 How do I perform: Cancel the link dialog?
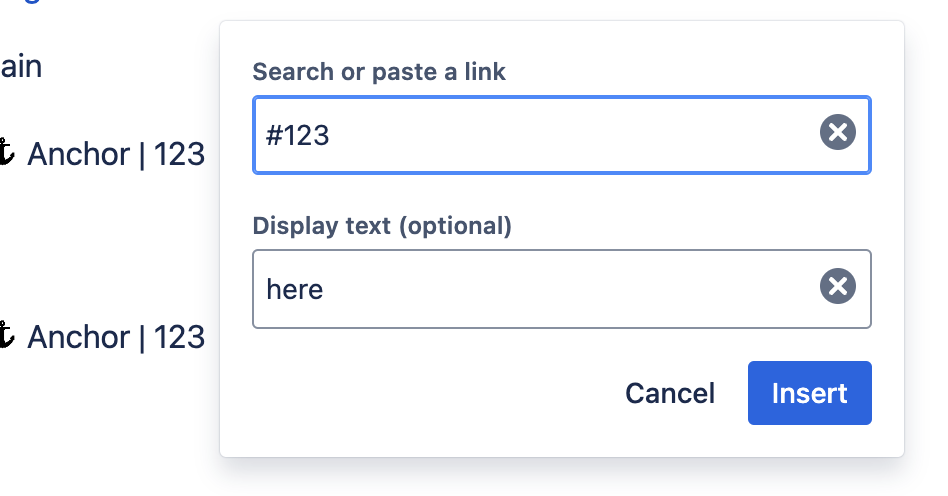click(669, 393)
